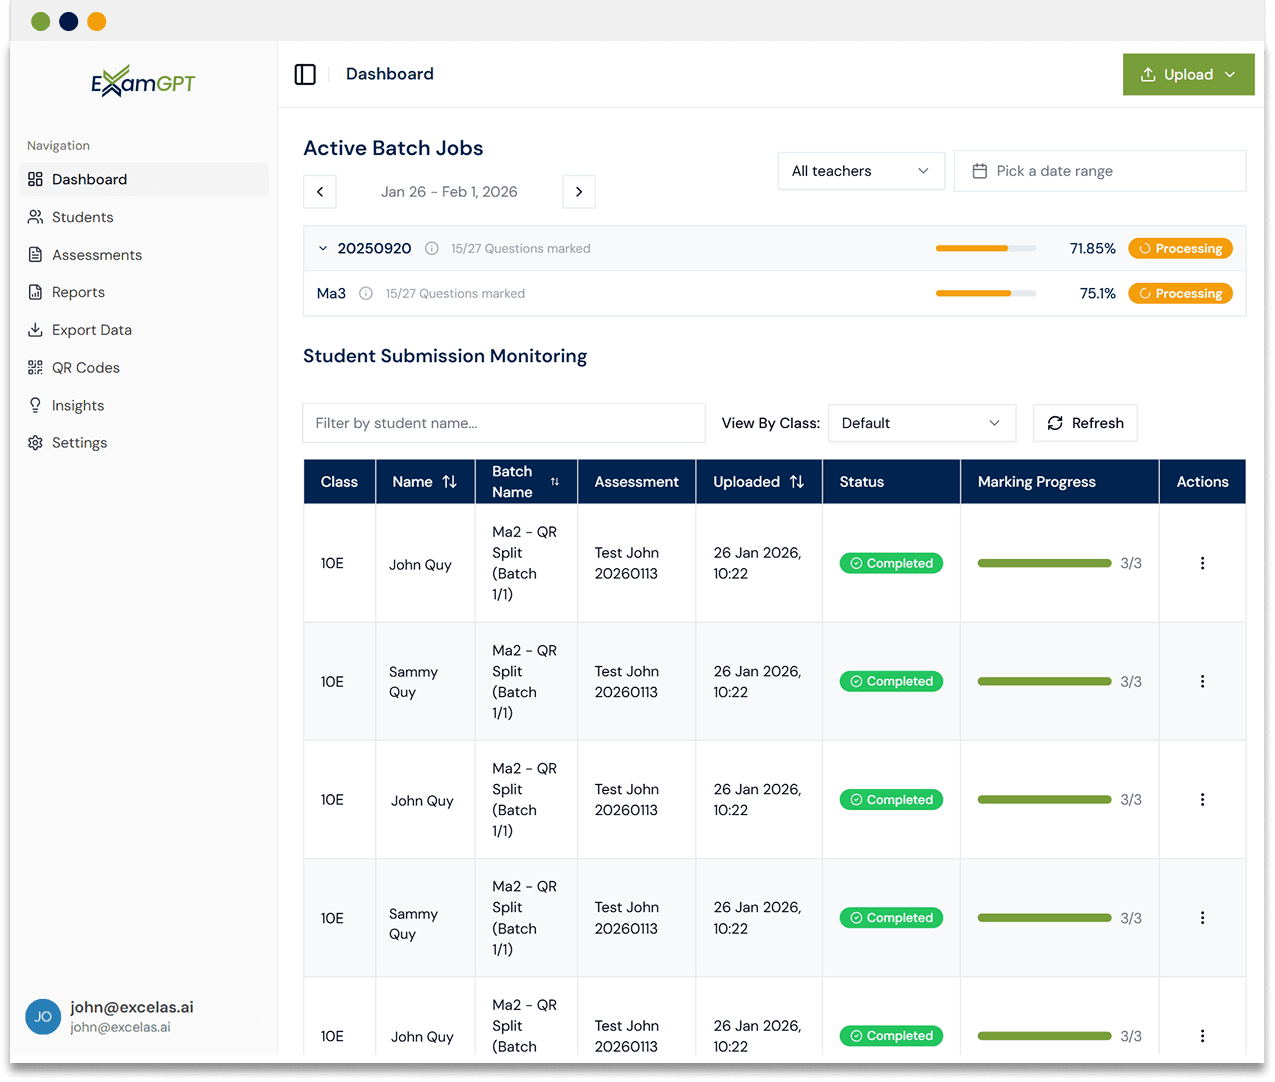Open the View By Class Default dropdown
The image size is (1275, 1082).
point(921,423)
